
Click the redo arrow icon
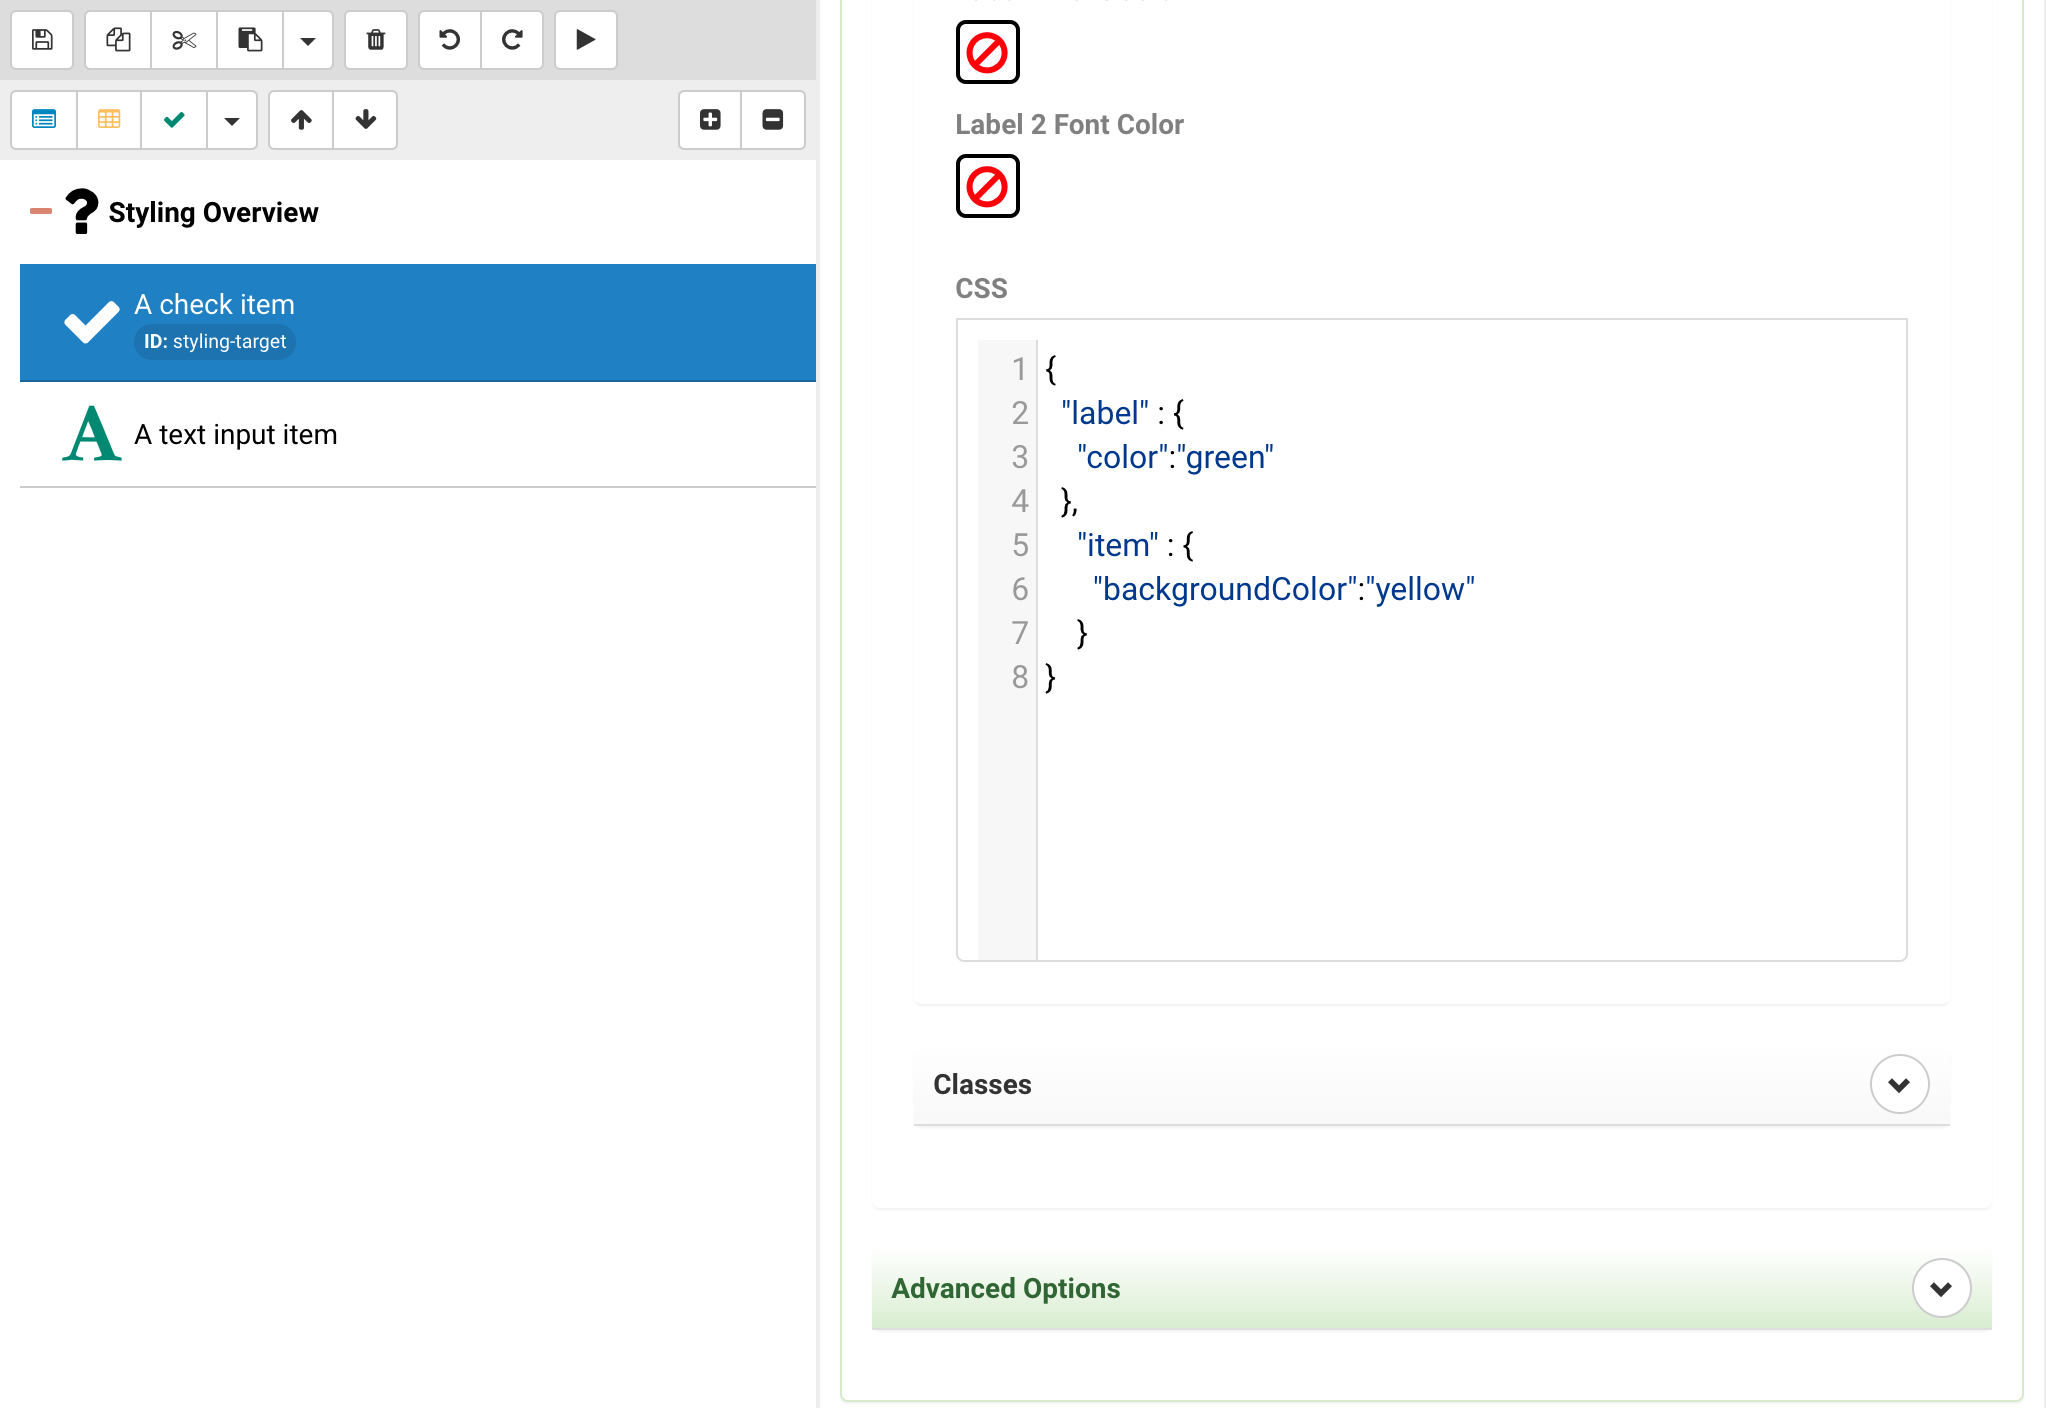512,40
